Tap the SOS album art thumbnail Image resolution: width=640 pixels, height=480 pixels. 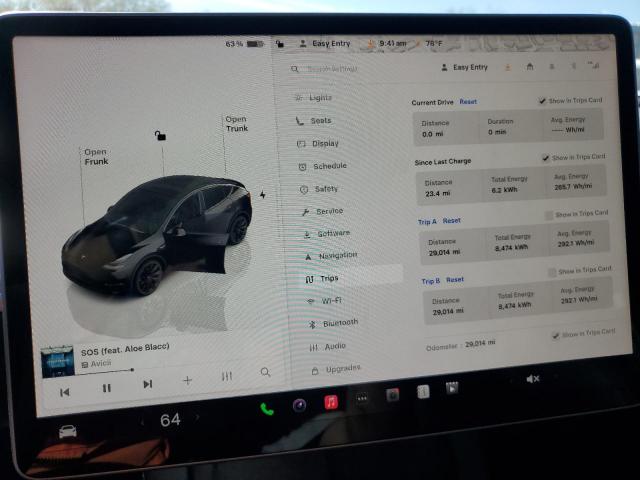[x=58, y=362]
